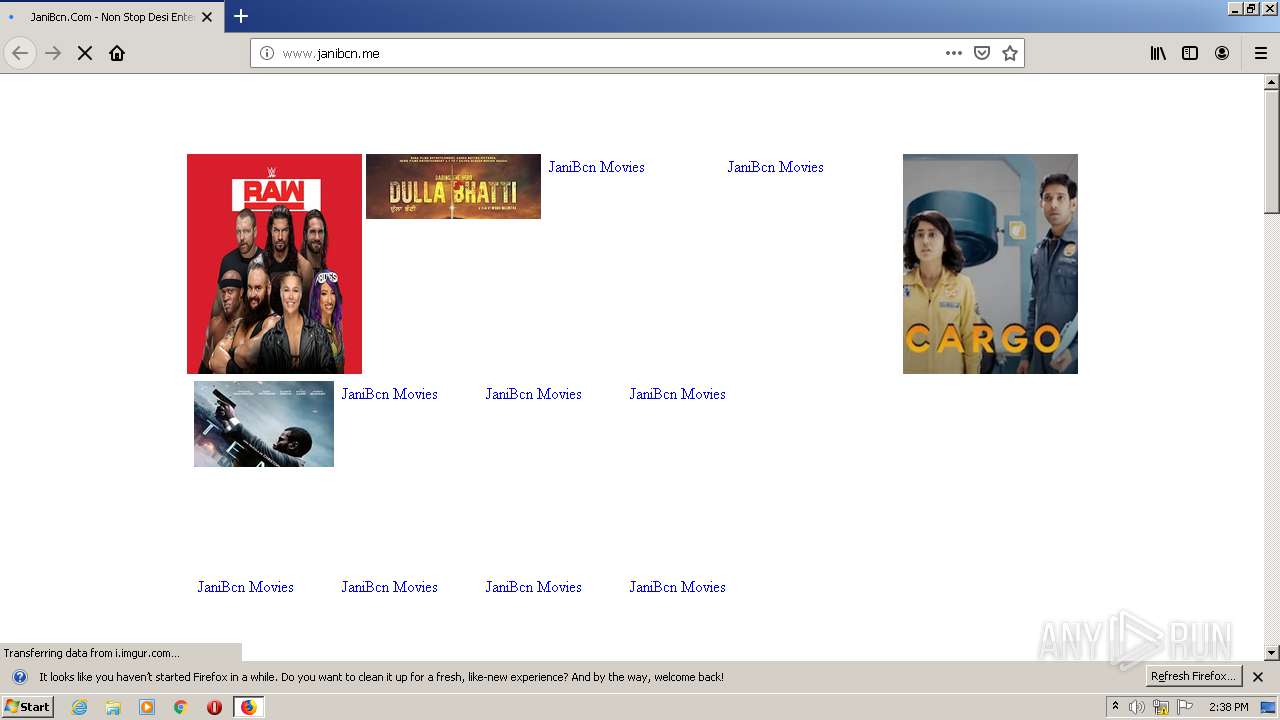Screen dimensions: 1280x720
Task: Show hidden system tray icons
Action: 1115,707
